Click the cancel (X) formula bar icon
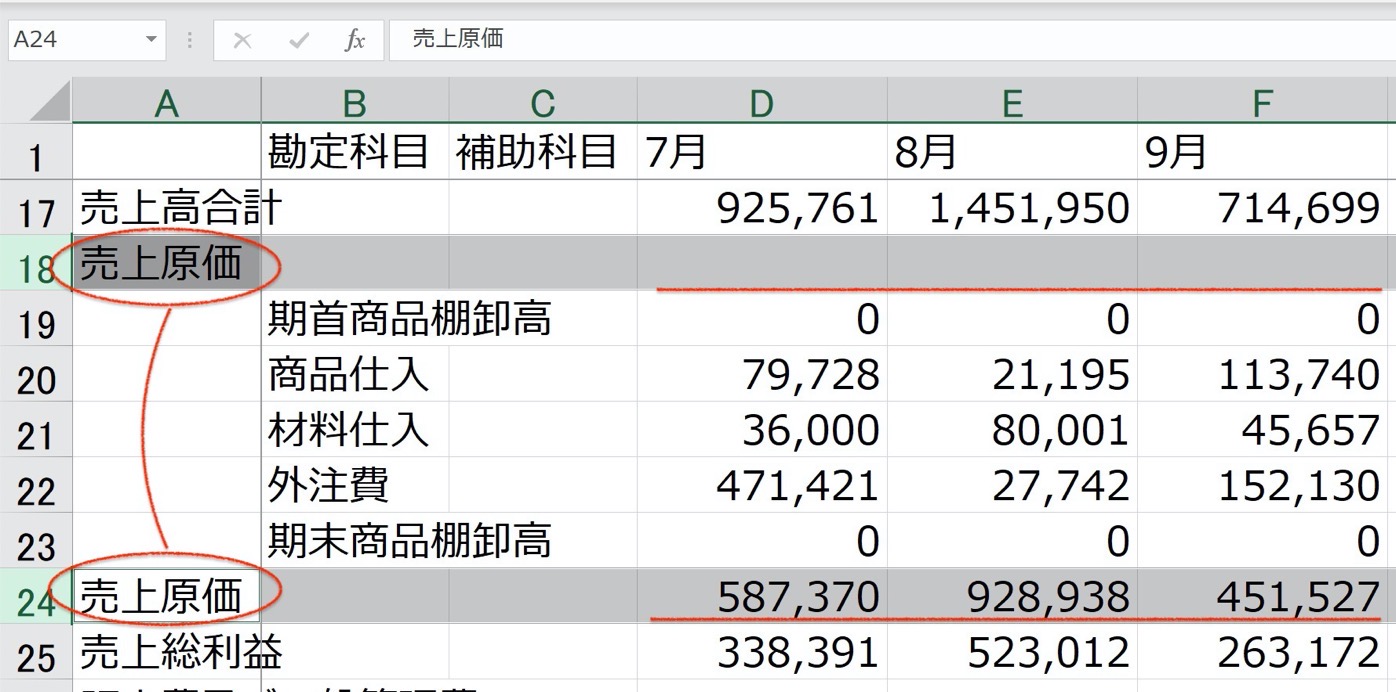 [242, 41]
